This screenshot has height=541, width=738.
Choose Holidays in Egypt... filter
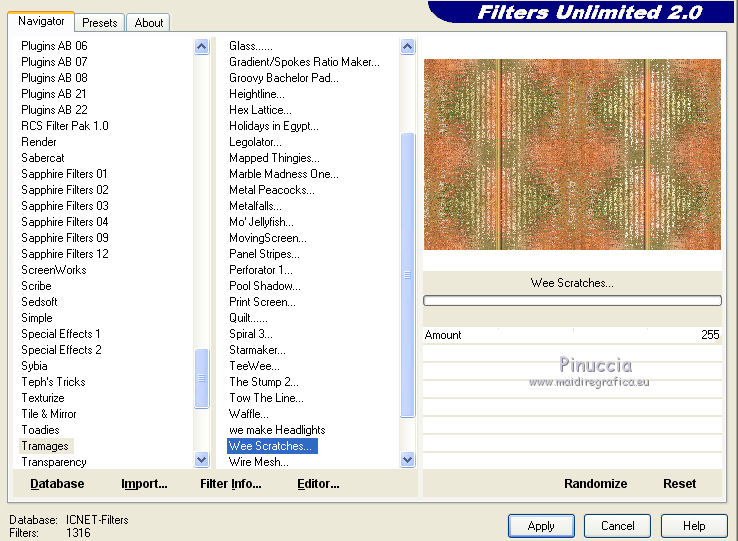pyautogui.click(x=273, y=126)
